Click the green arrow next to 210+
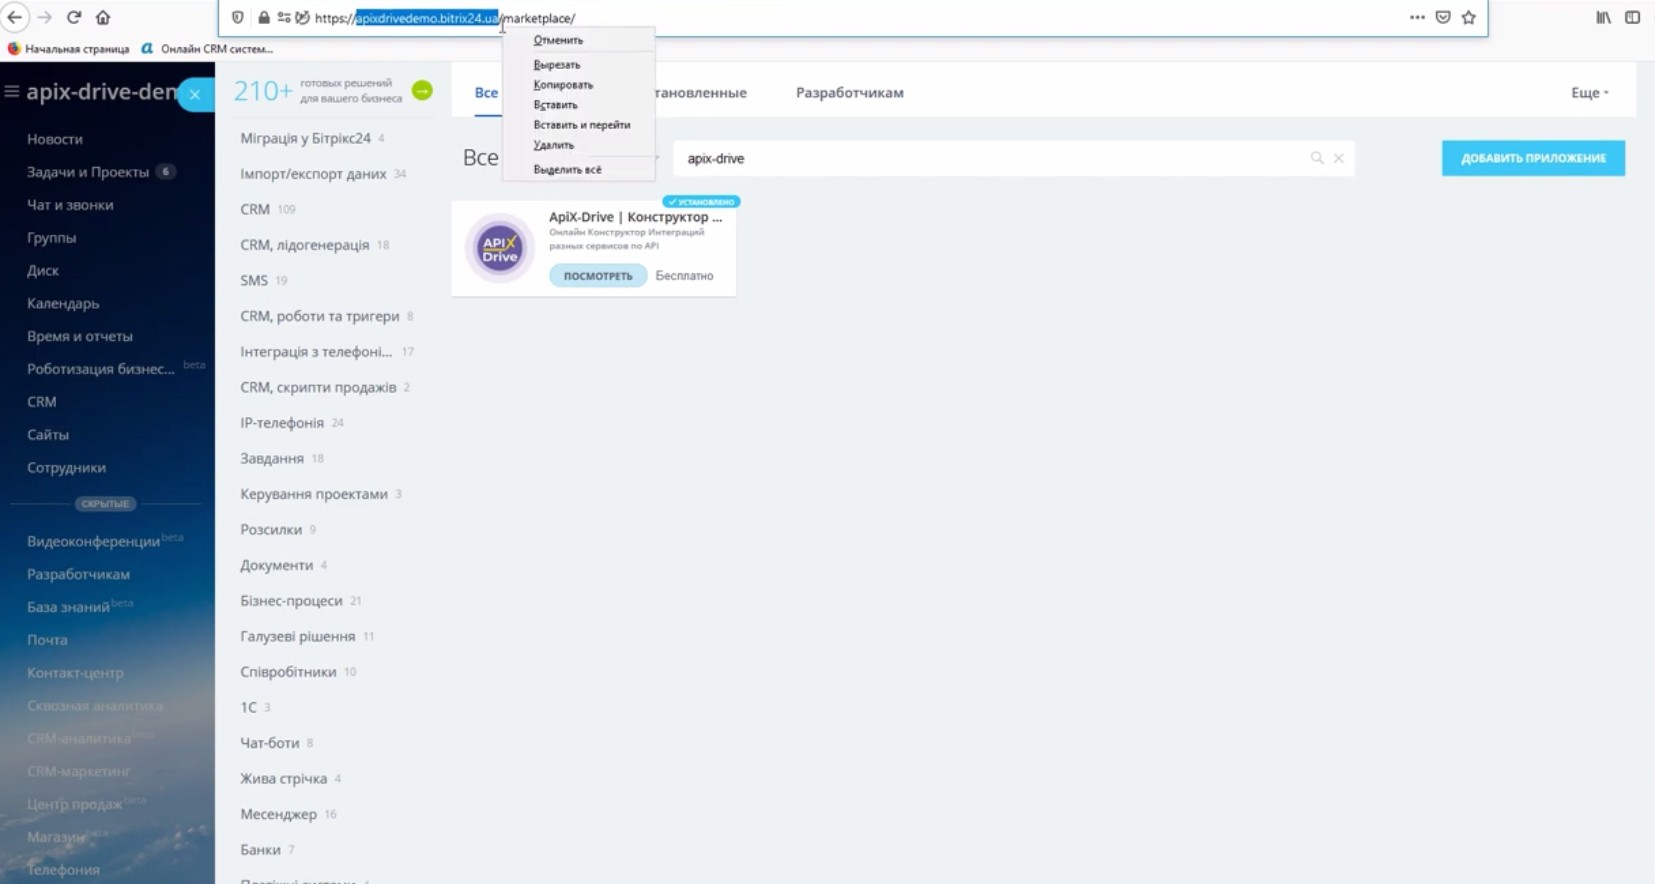Viewport: 1655px width, 884px height. (x=423, y=91)
